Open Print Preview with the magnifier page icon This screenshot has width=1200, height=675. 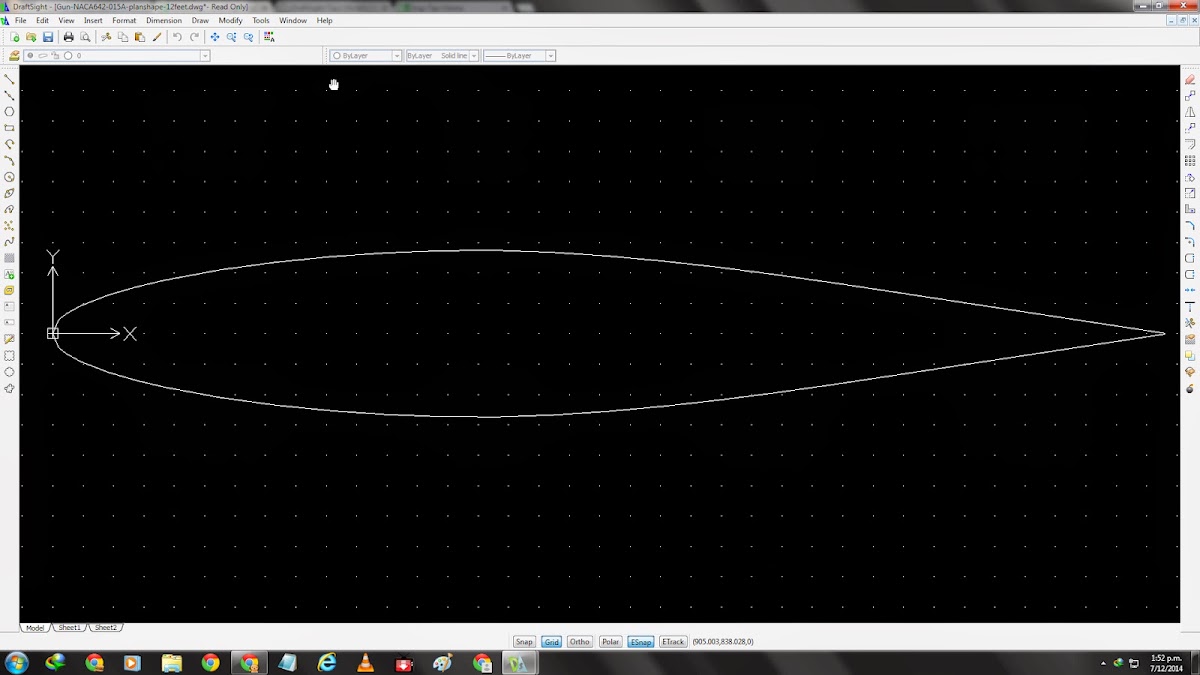click(x=85, y=37)
